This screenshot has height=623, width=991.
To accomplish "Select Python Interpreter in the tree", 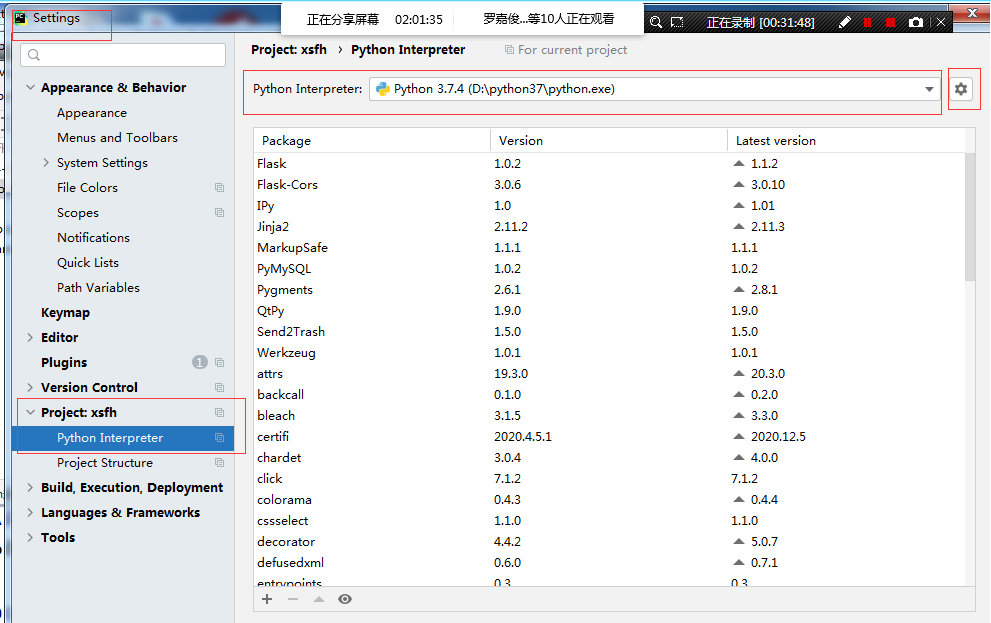I will pos(123,438).
